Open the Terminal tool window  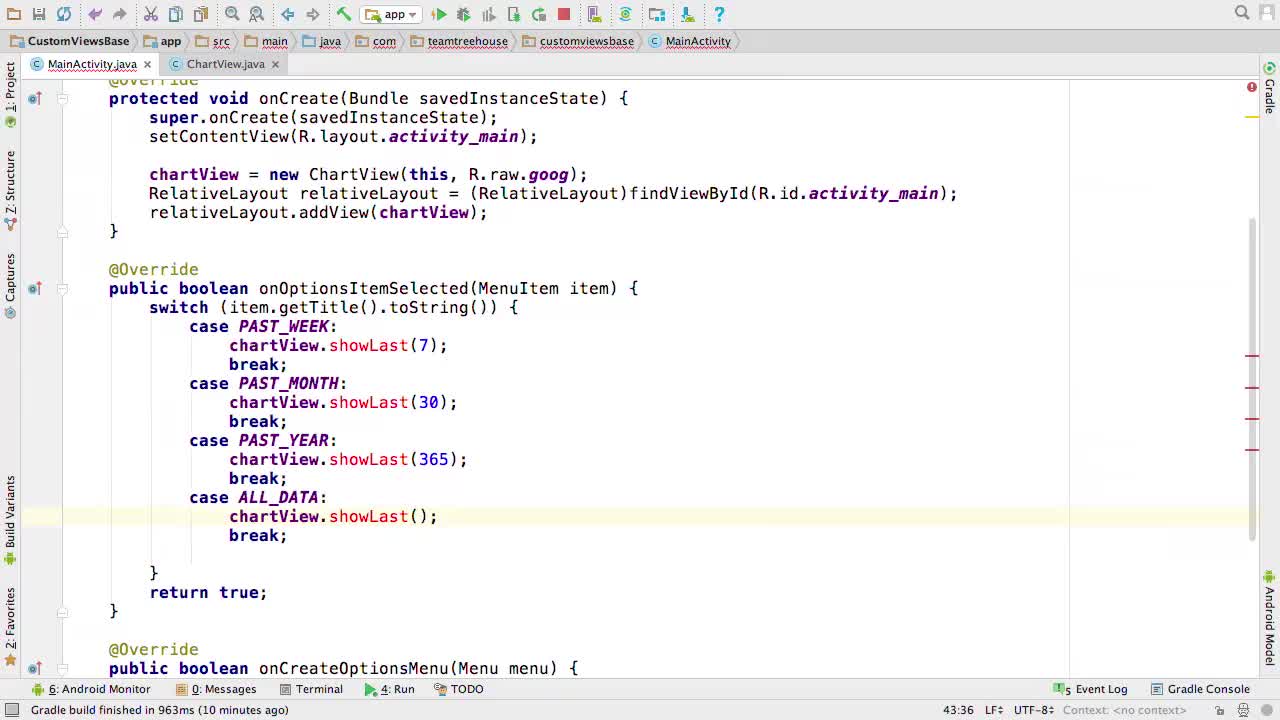click(x=311, y=689)
